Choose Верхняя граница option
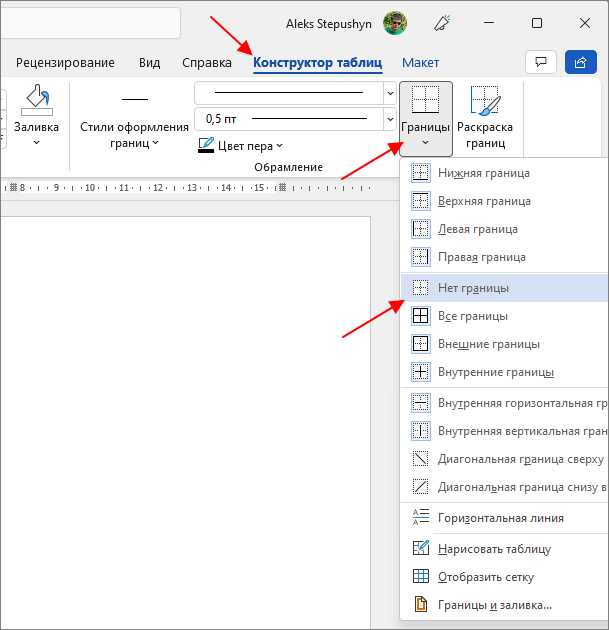The image size is (609, 630). (505, 201)
